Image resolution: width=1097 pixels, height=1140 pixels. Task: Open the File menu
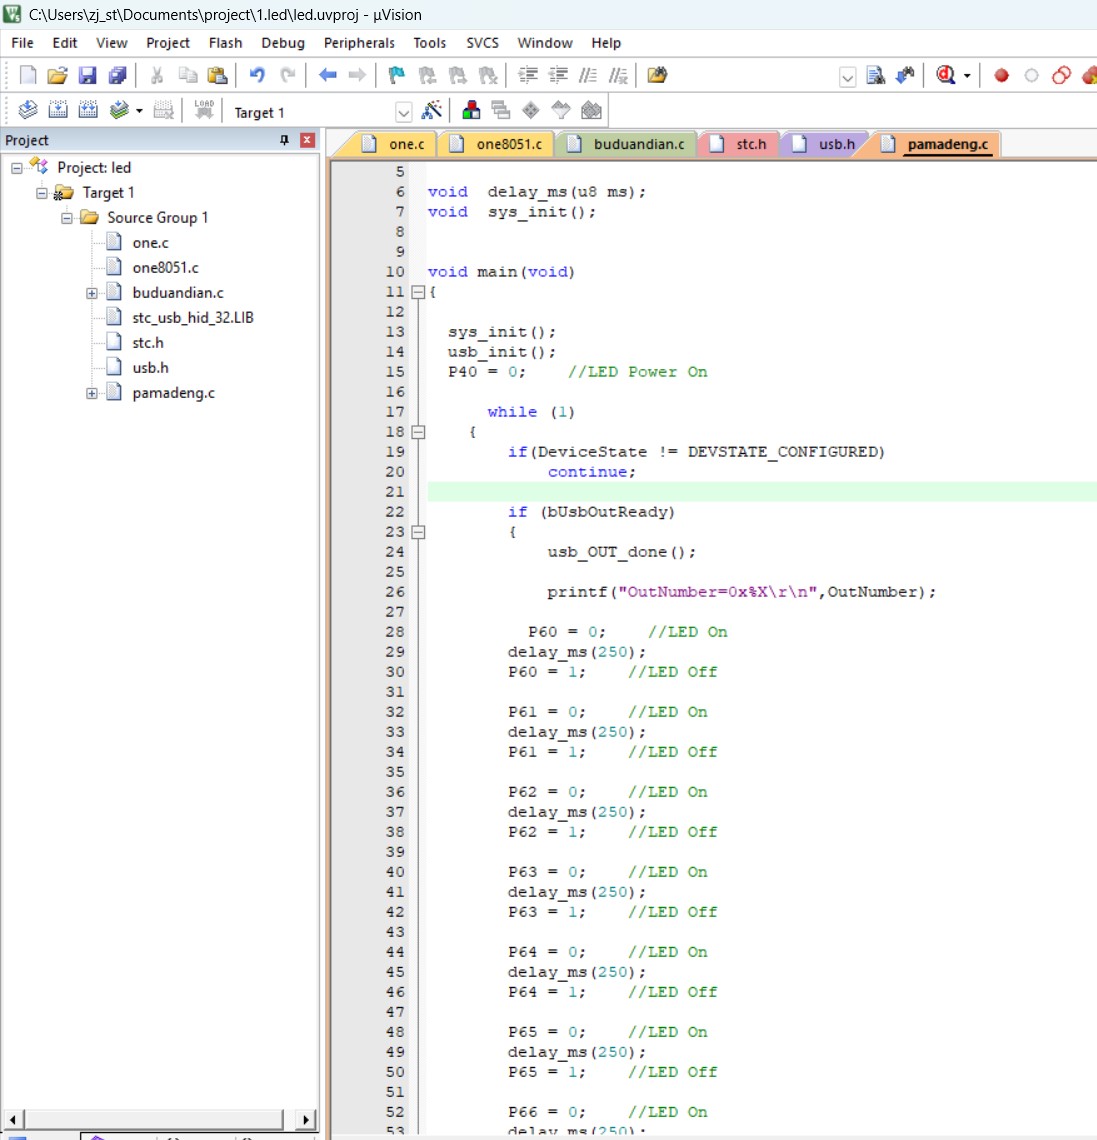point(23,43)
